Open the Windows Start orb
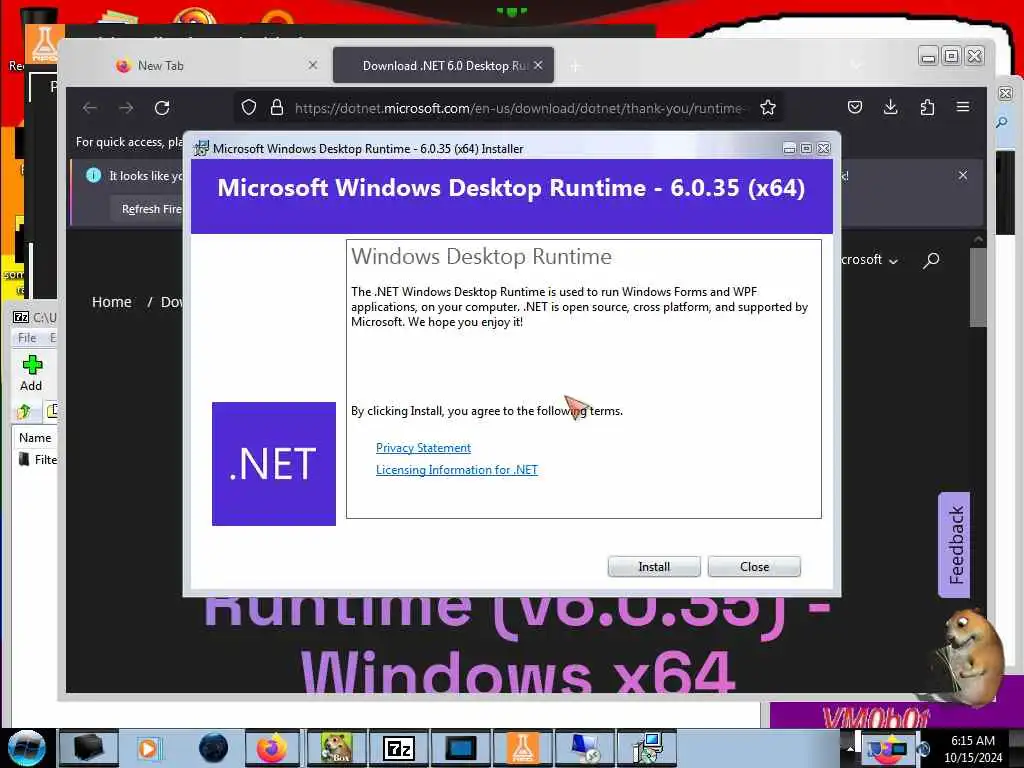The width and height of the screenshot is (1024, 768). point(27,747)
